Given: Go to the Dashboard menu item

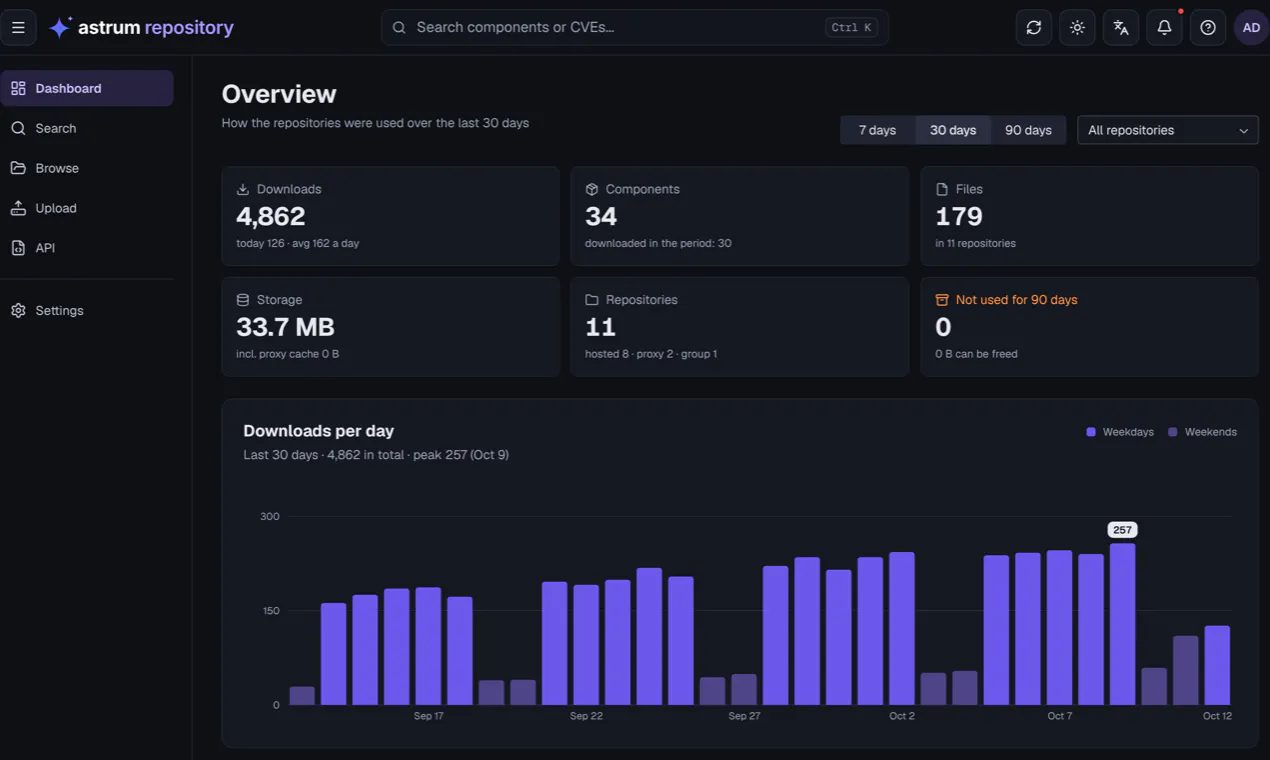Looking at the screenshot, I should 87,88.
